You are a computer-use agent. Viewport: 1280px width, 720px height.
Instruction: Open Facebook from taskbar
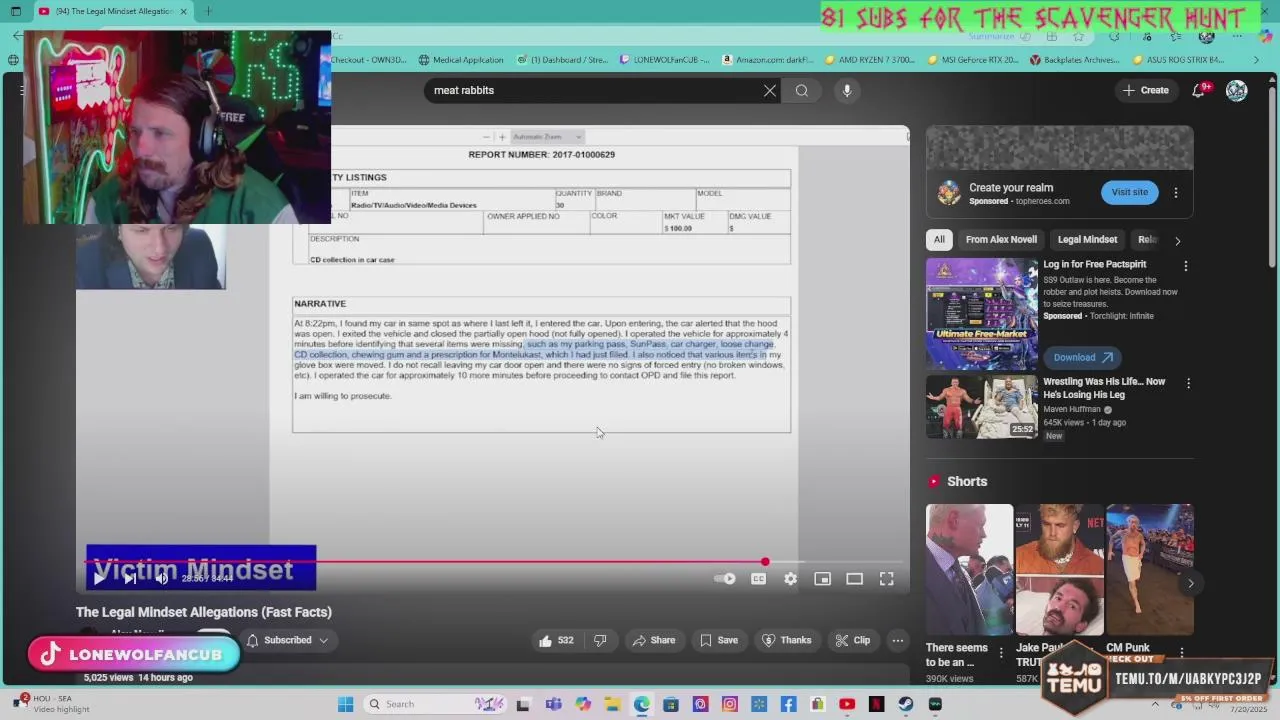click(788, 704)
